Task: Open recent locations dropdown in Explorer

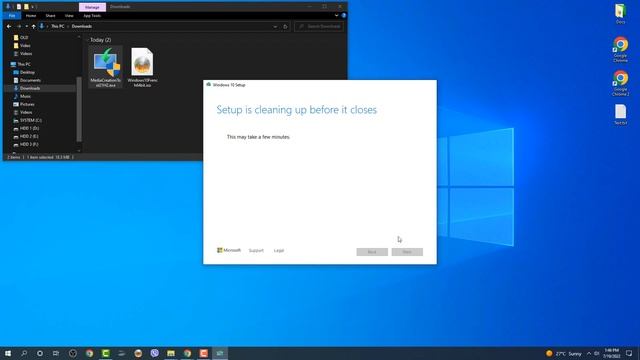Action: click(x=27, y=26)
